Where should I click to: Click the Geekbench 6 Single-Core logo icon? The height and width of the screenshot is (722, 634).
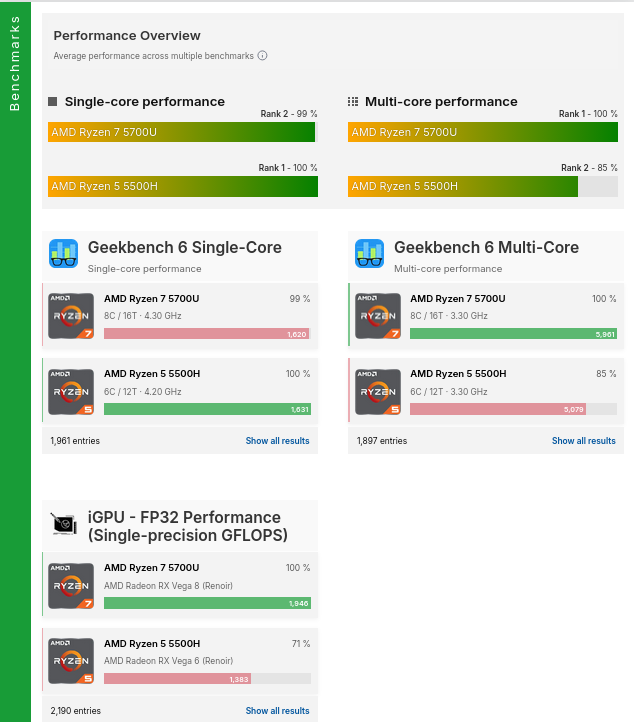coord(63,254)
